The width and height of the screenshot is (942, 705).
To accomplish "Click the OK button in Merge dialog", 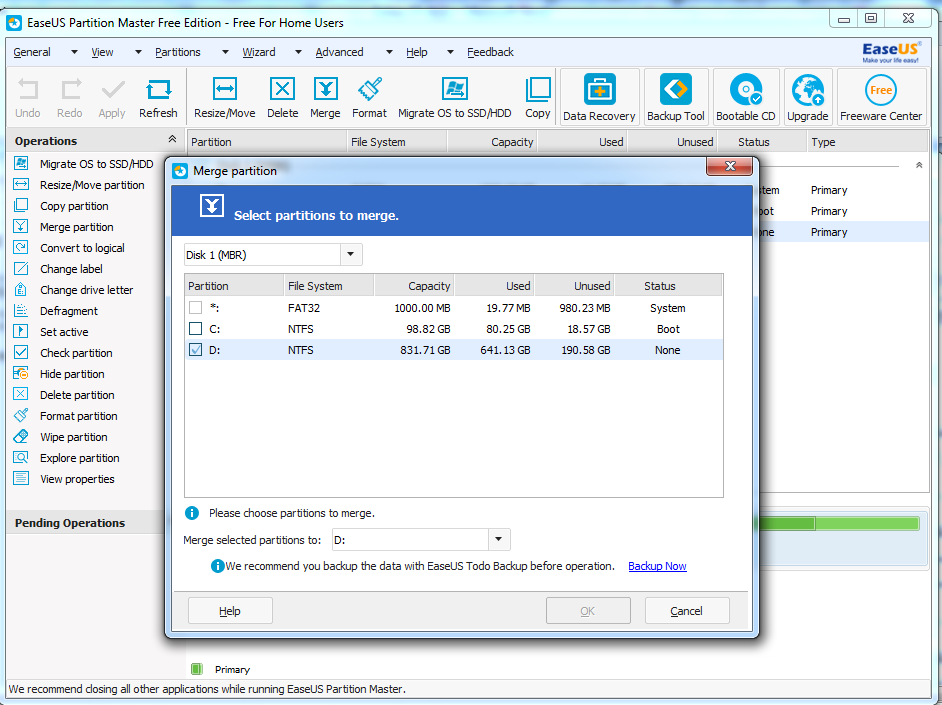I will [588, 611].
